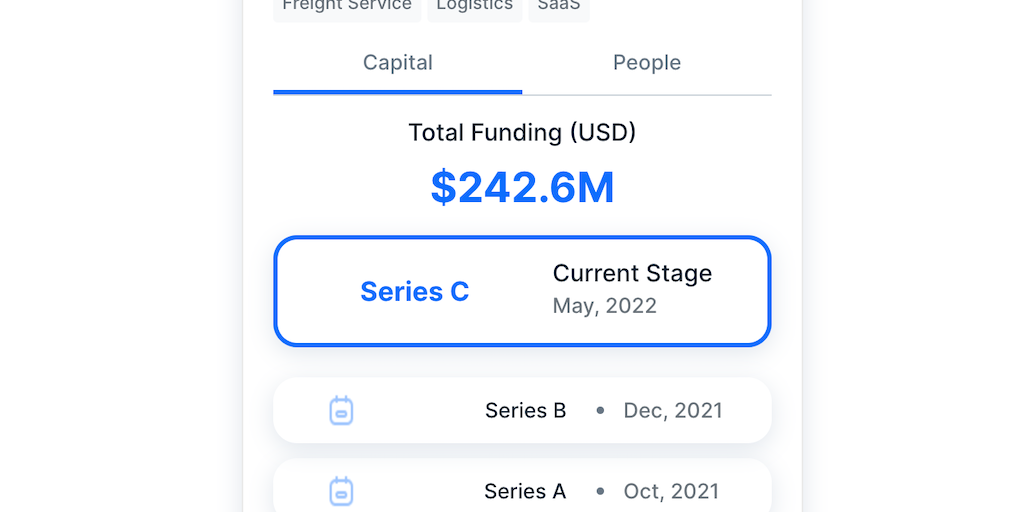The height and width of the screenshot is (512, 1024).
Task: Click the calendar icon in Series A row
Action: pos(341,491)
